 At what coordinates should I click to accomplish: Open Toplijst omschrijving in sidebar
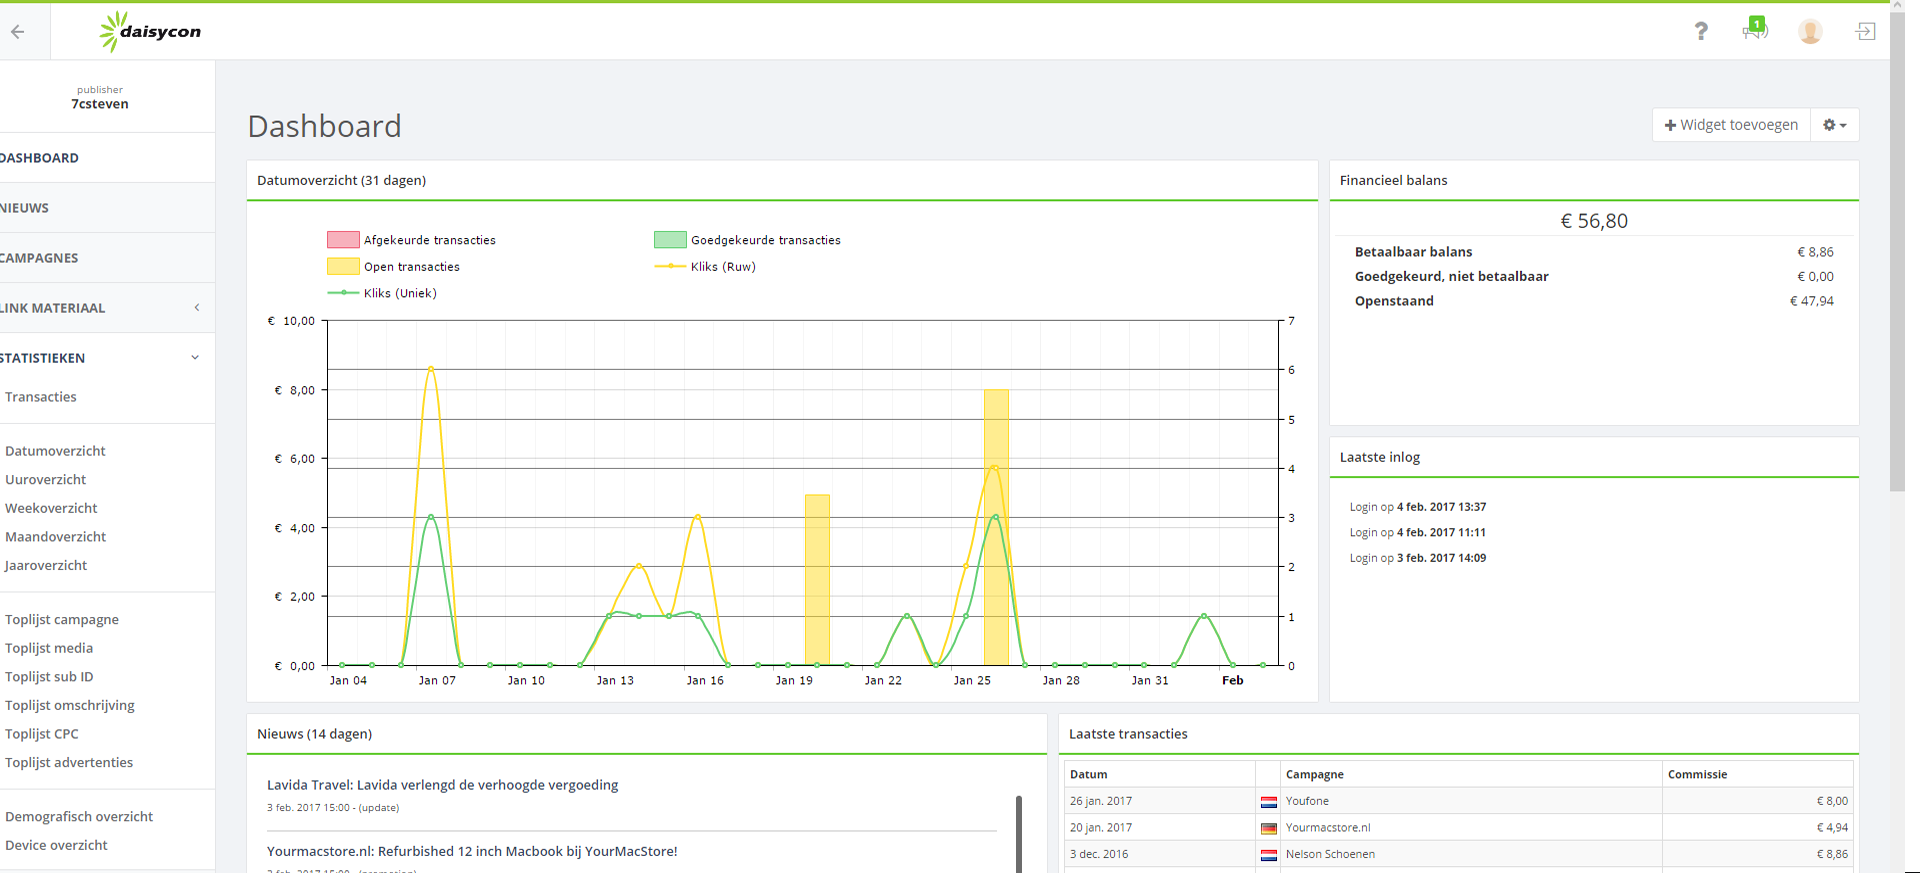[70, 705]
